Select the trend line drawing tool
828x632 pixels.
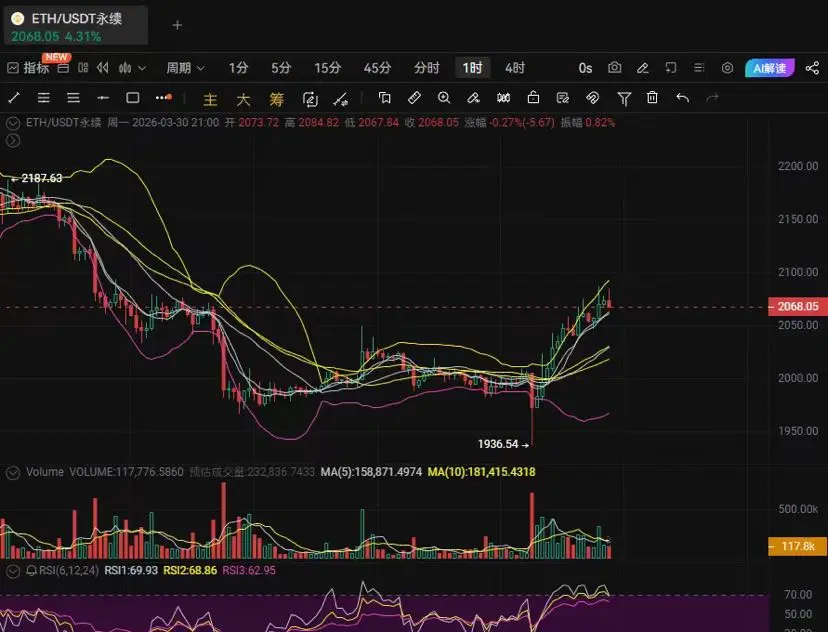(14, 98)
